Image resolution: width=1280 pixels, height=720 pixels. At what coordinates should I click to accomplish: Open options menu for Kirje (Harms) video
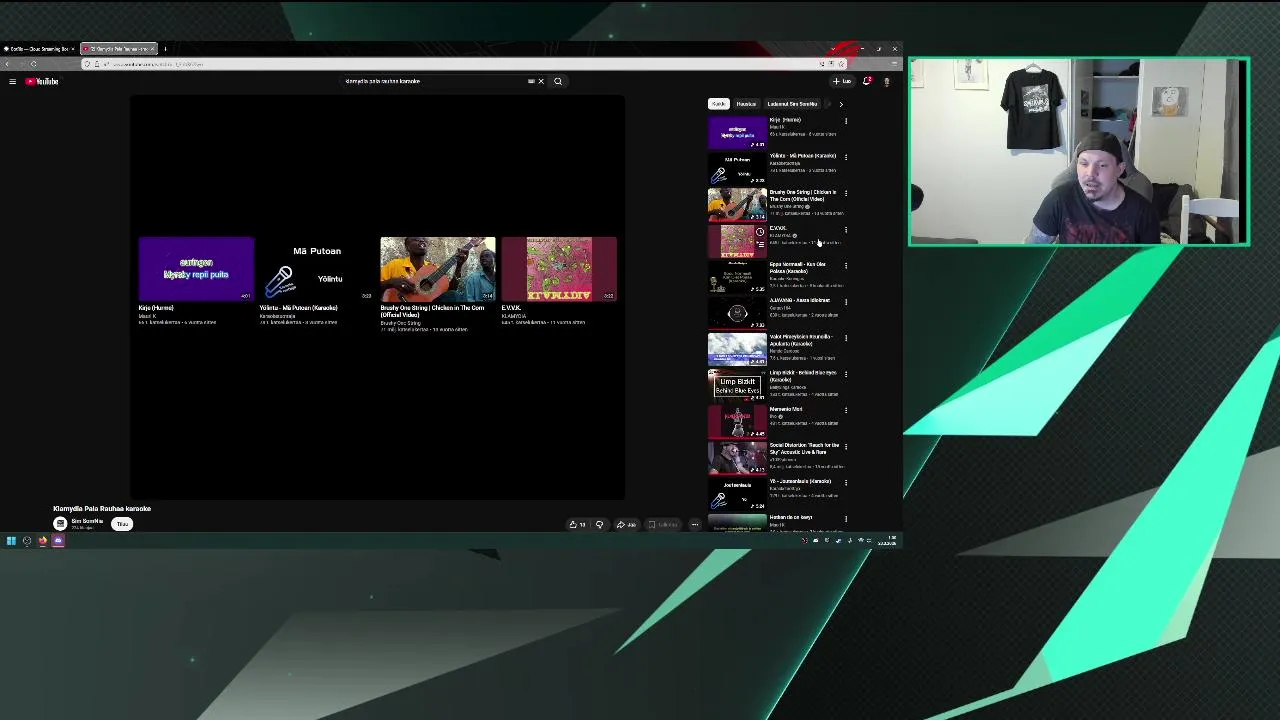[x=845, y=121]
